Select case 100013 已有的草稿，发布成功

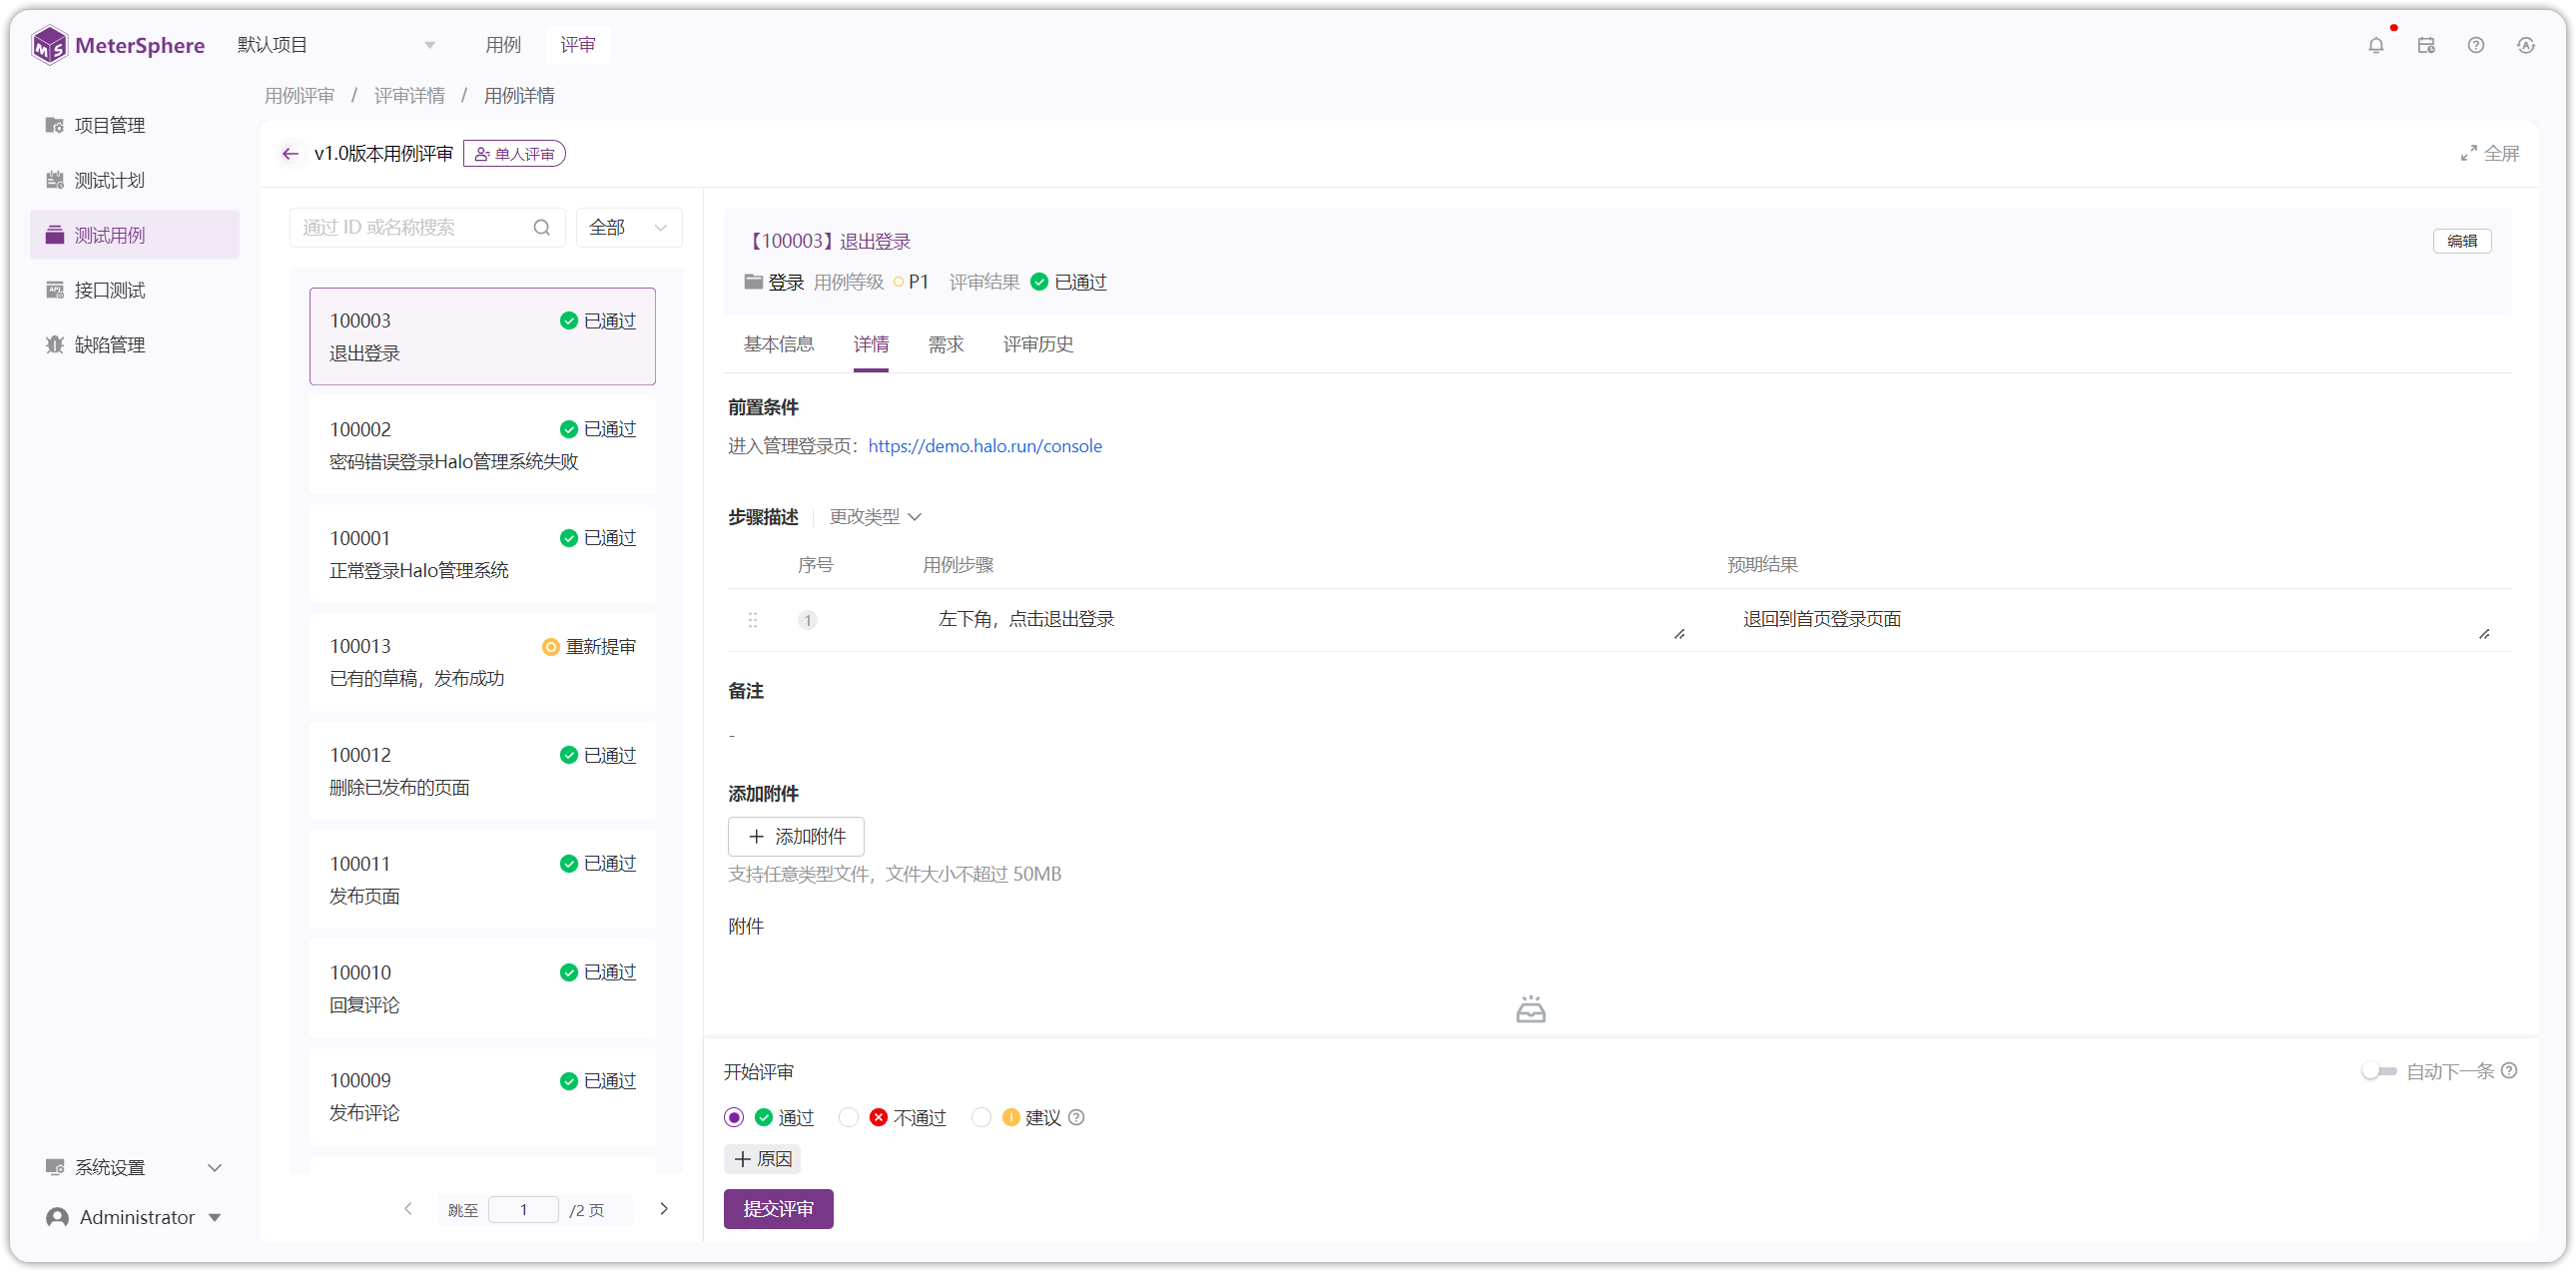(x=482, y=662)
